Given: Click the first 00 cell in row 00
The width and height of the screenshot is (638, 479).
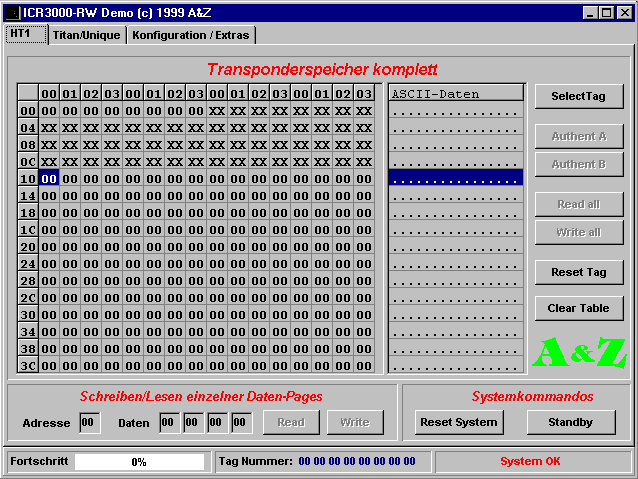Looking at the screenshot, I should click(x=49, y=111).
